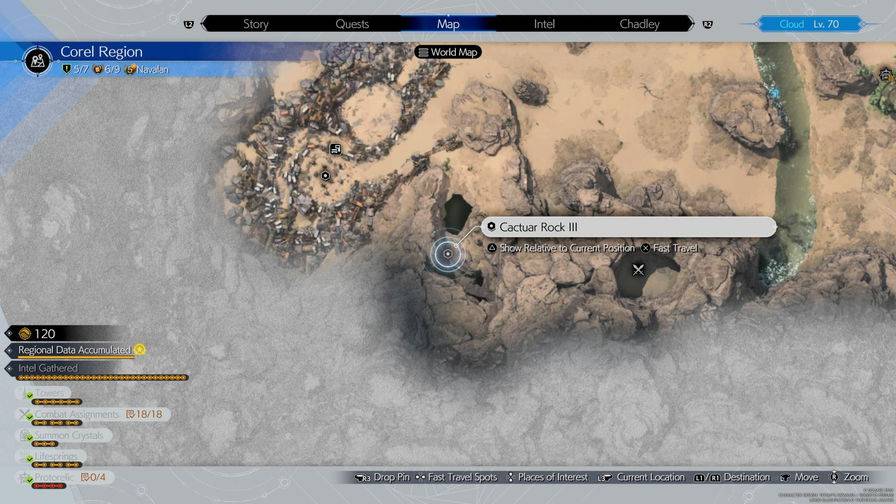Click Fast Travel Spots in the bottom bar
This screenshot has width=896, height=504.
tap(463, 478)
